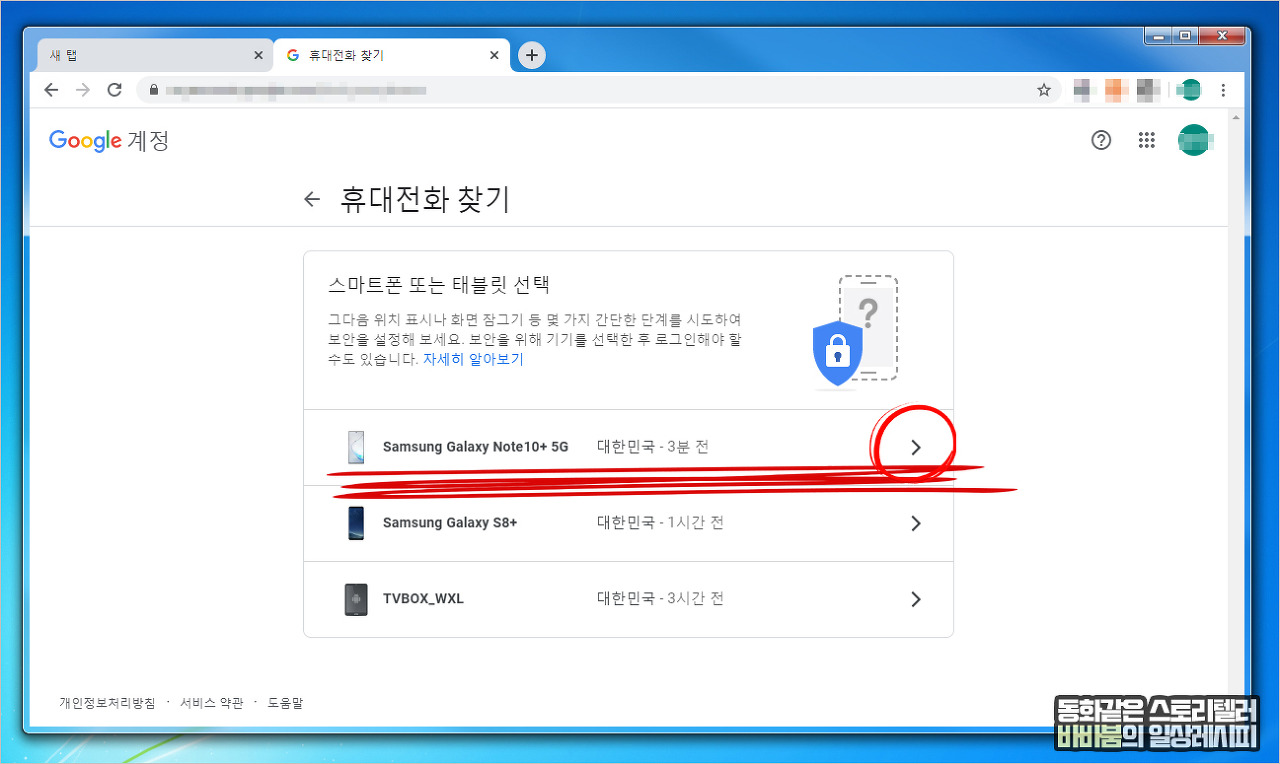Select the 휴대전화 찾기 tab

click(x=392, y=56)
